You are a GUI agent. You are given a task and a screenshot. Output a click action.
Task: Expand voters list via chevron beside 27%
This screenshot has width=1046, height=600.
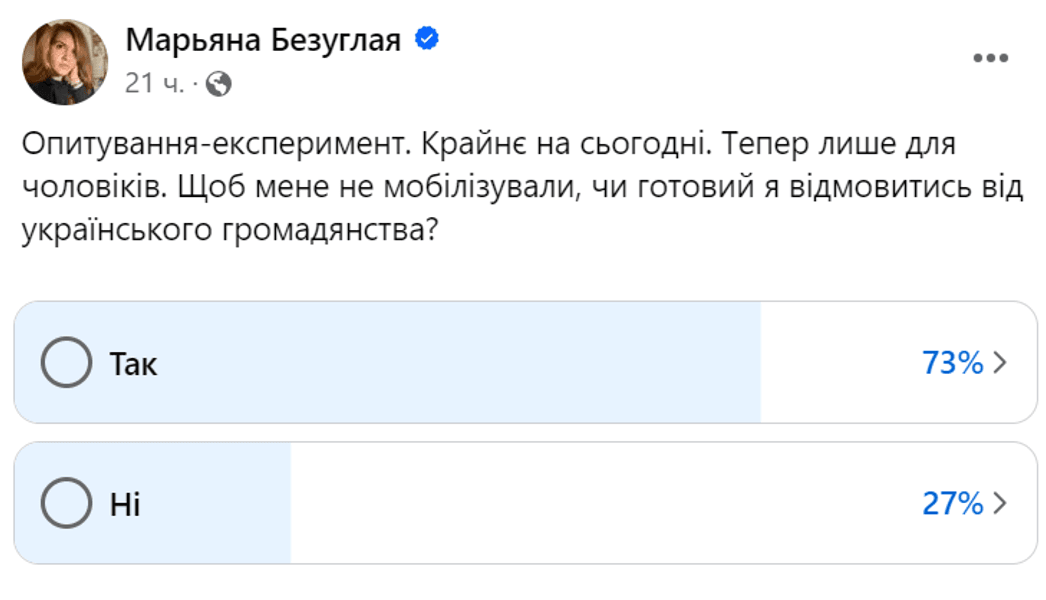998,504
